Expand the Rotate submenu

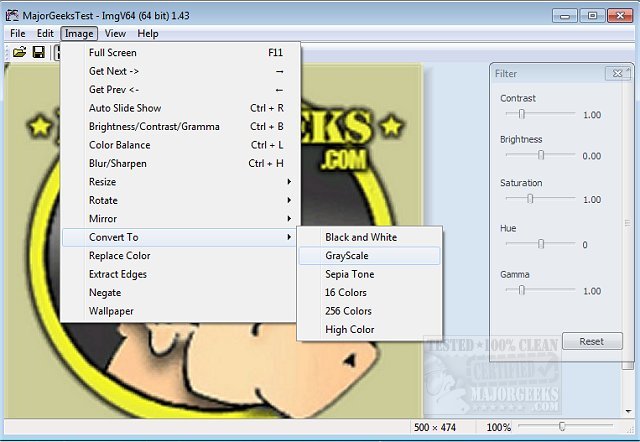[181, 200]
